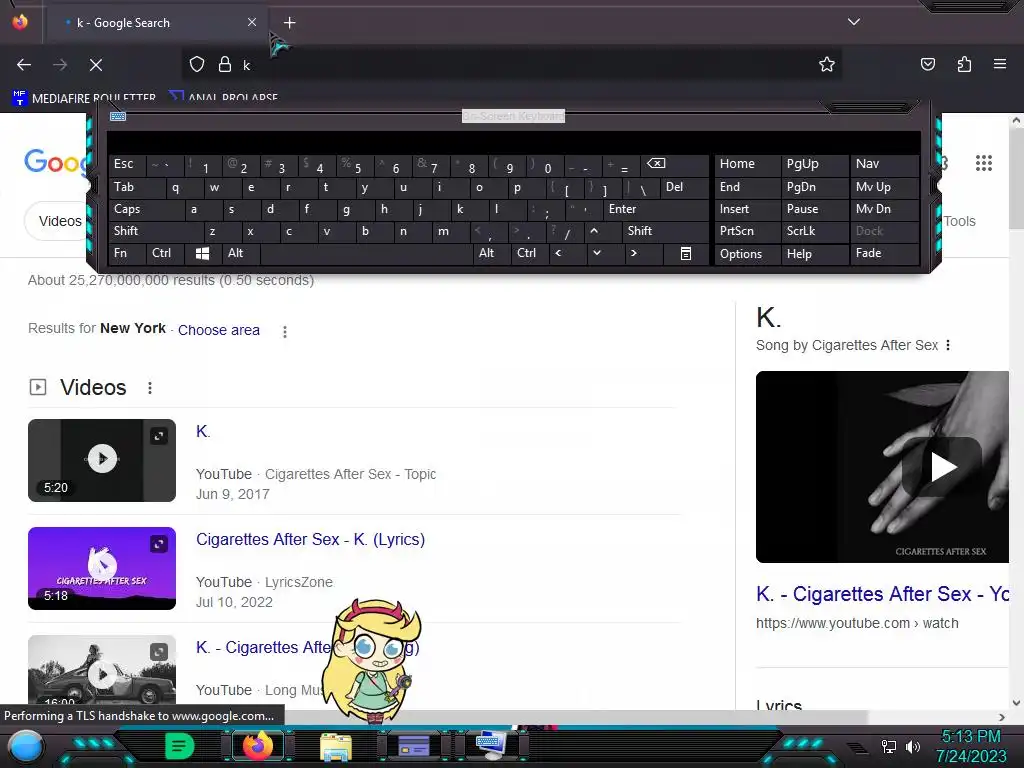Image resolution: width=1024 pixels, height=768 pixels.
Task: Toggle the left Alt key
Action: click(x=240, y=253)
